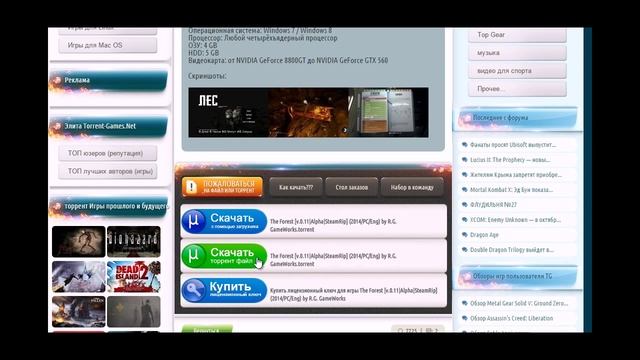Select the видео для спорта category
Viewport: 640px width, 360px height.
[x=517, y=71]
